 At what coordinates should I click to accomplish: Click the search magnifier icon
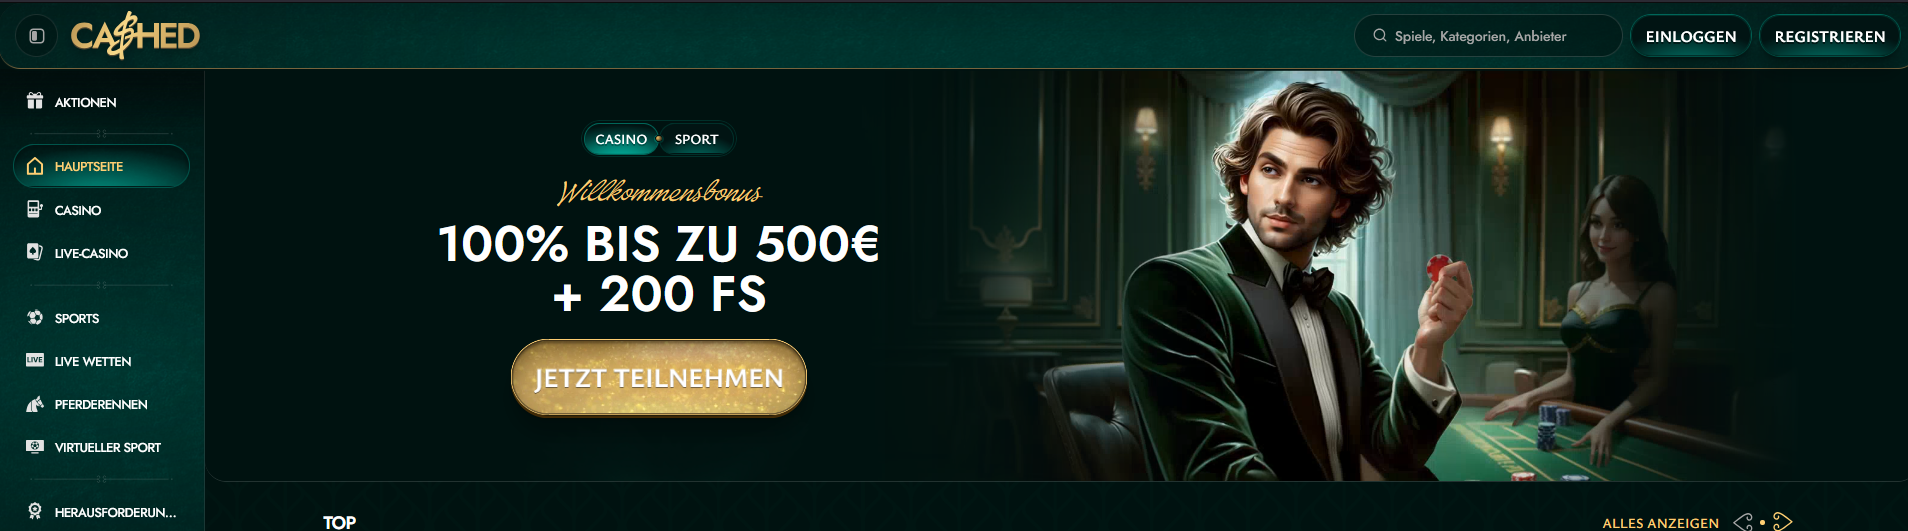pos(1380,35)
